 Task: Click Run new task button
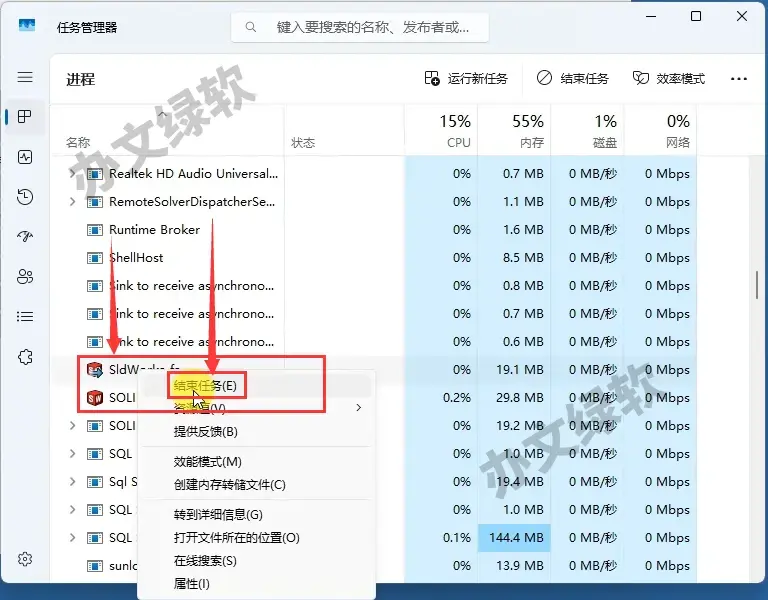click(466, 78)
